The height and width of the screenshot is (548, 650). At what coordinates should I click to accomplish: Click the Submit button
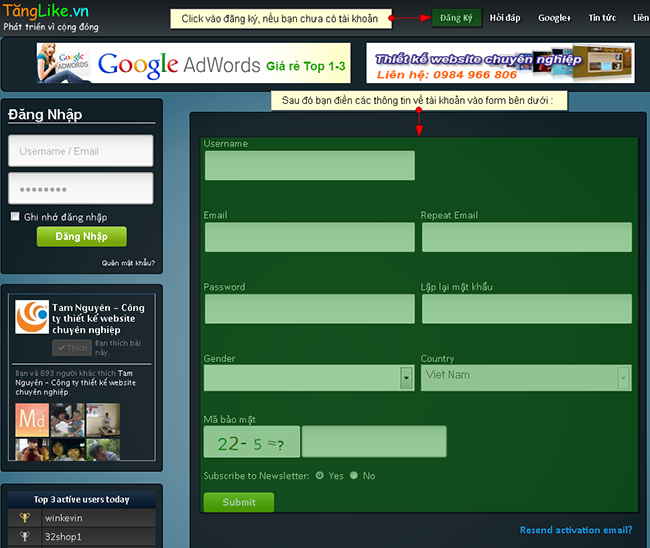[x=239, y=502]
